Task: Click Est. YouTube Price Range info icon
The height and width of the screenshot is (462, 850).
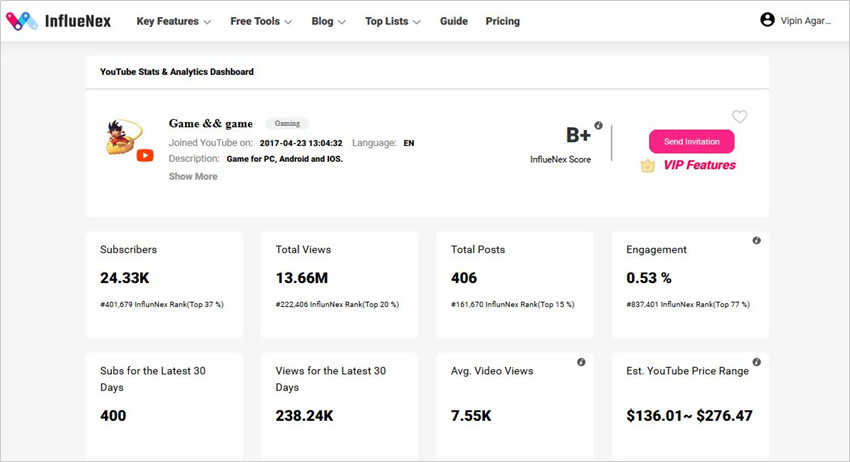Action: [756, 362]
